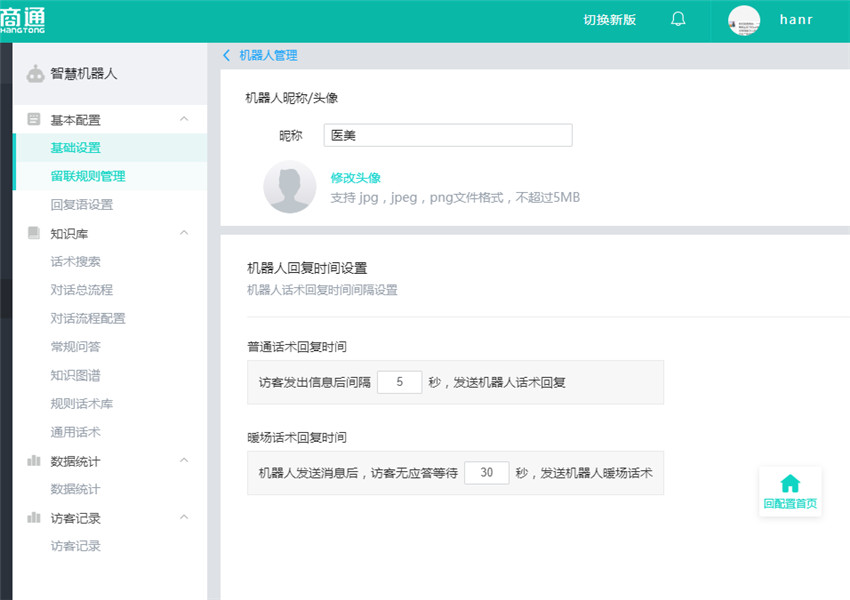
Task: Collapse the 访客记录 section chevron
Action: point(184,518)
